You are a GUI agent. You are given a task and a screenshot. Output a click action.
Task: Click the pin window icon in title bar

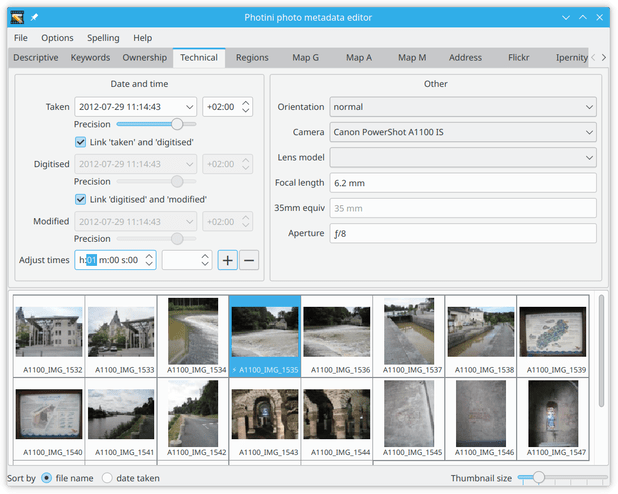tap(34, 17)
